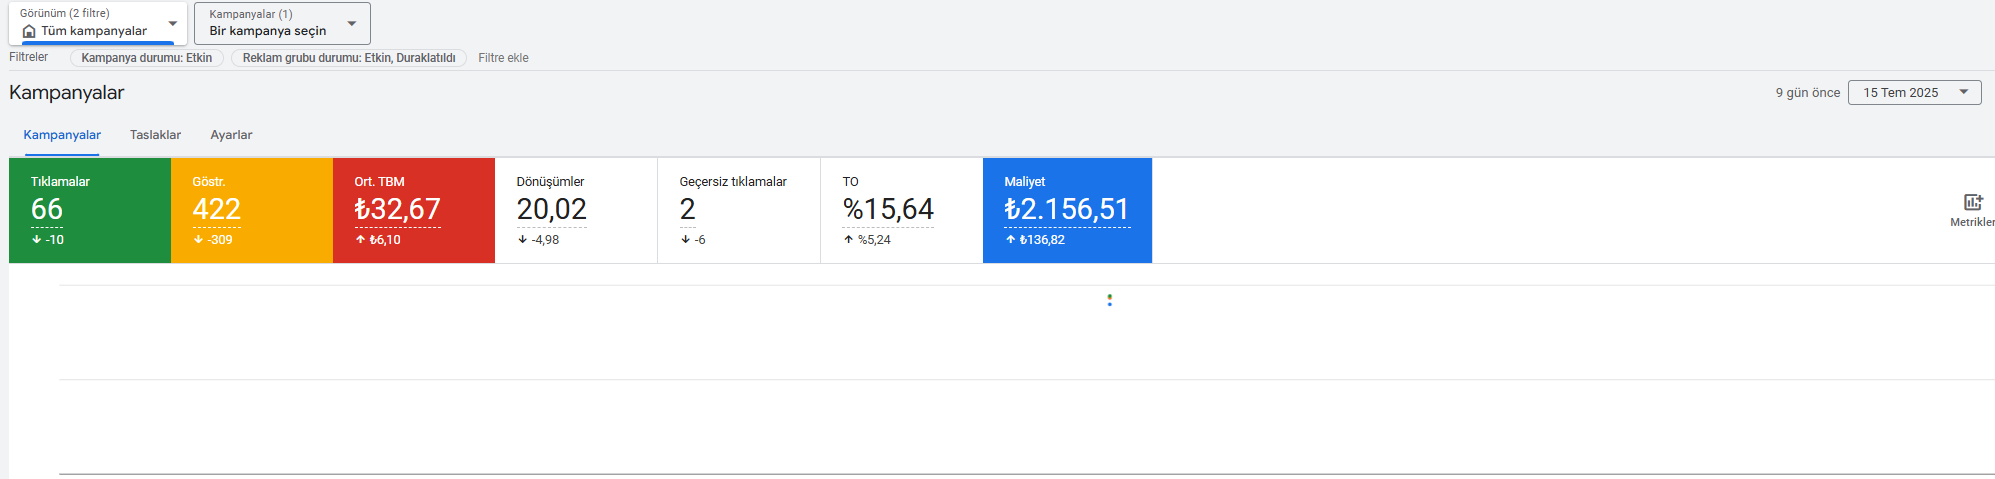The width and height of the screenshot is (1995, 479).
Task: Click the house icon beside Tüm kampanyalar
Action: pyautogui.click(x=29, y=31)
